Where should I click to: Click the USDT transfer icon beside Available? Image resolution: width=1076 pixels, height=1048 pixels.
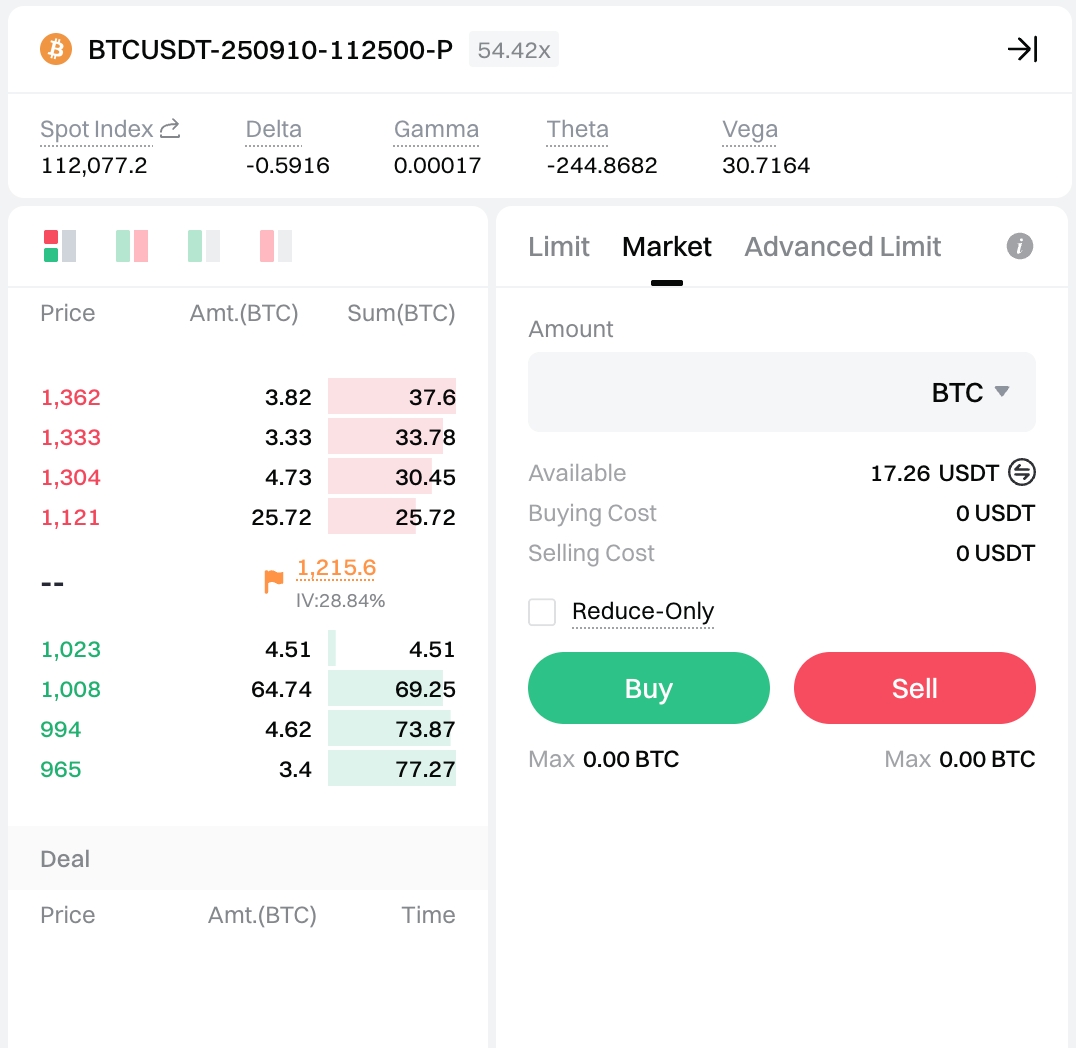click(x=1022, y=472)
